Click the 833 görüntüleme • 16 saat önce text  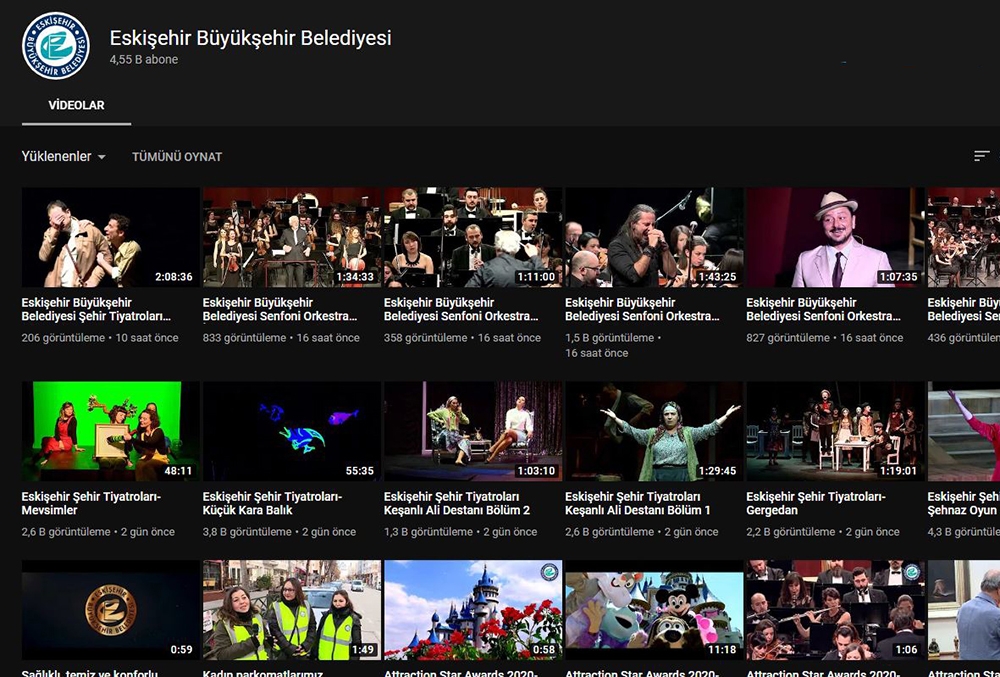pyautogui.click(x=281, y=338)
